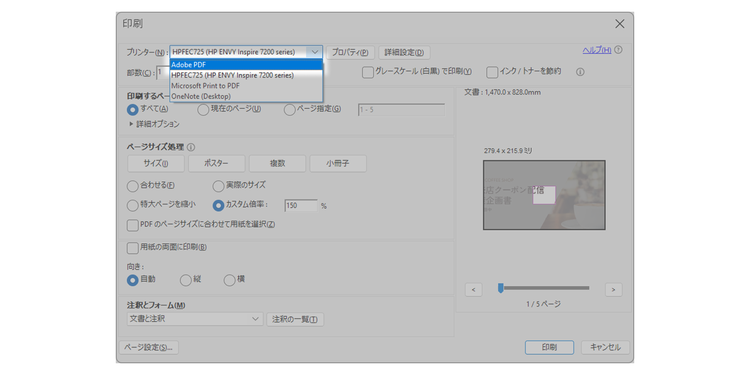This screenshot has height=375, width=750.
Task: Choose HPFEC725 HP ENVY Inspire printer option
Action: 246,75
